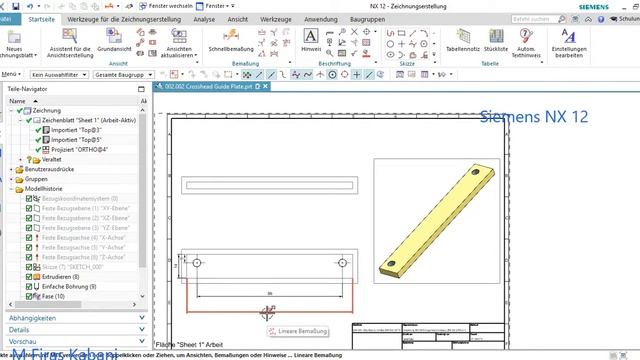
Task: Insert a Grundansicht base view
Action: tap(114, 40)
